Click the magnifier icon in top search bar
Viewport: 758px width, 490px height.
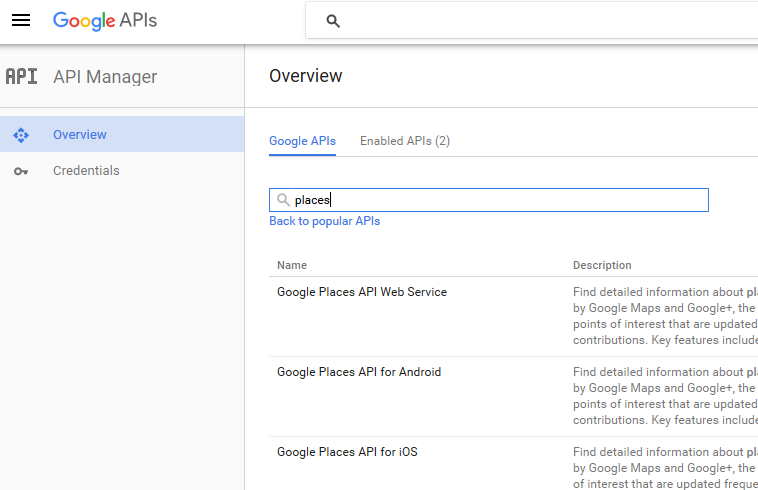[334, 21]
